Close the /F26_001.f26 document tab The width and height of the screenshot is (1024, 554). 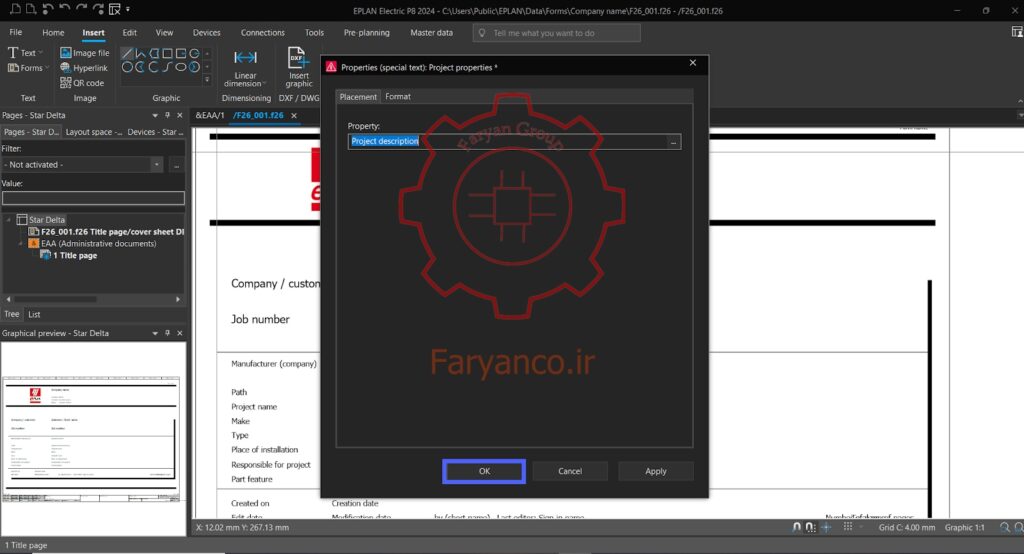coord(294,116)
